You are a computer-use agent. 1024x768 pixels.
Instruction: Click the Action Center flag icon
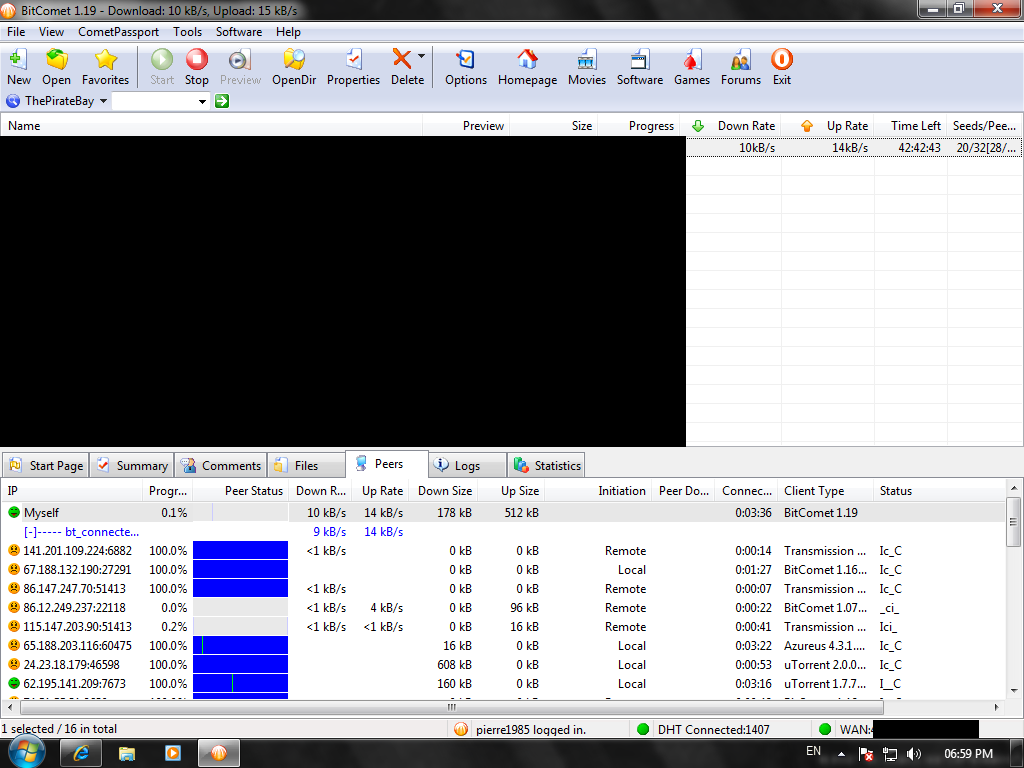[x=866, y=754]
